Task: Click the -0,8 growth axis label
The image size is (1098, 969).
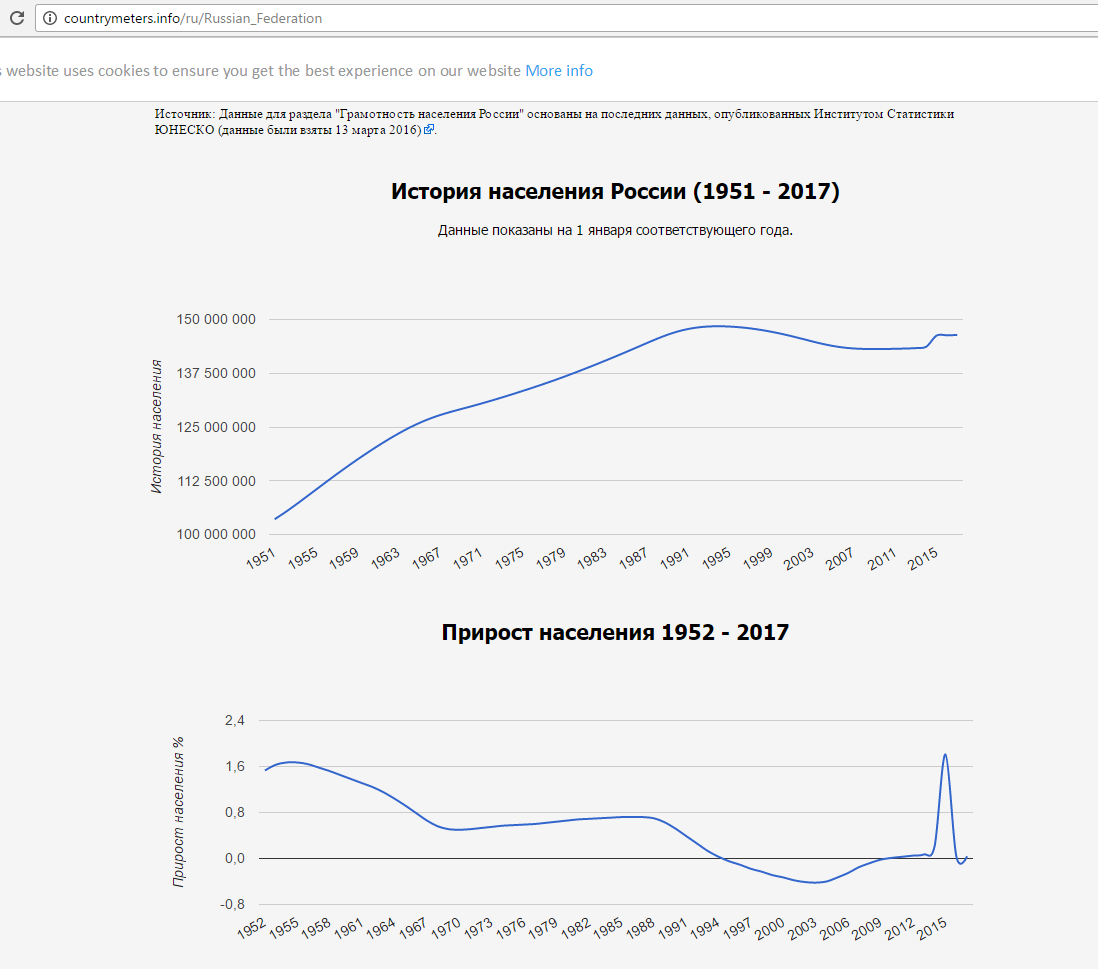Action: (x=232, y=905)
